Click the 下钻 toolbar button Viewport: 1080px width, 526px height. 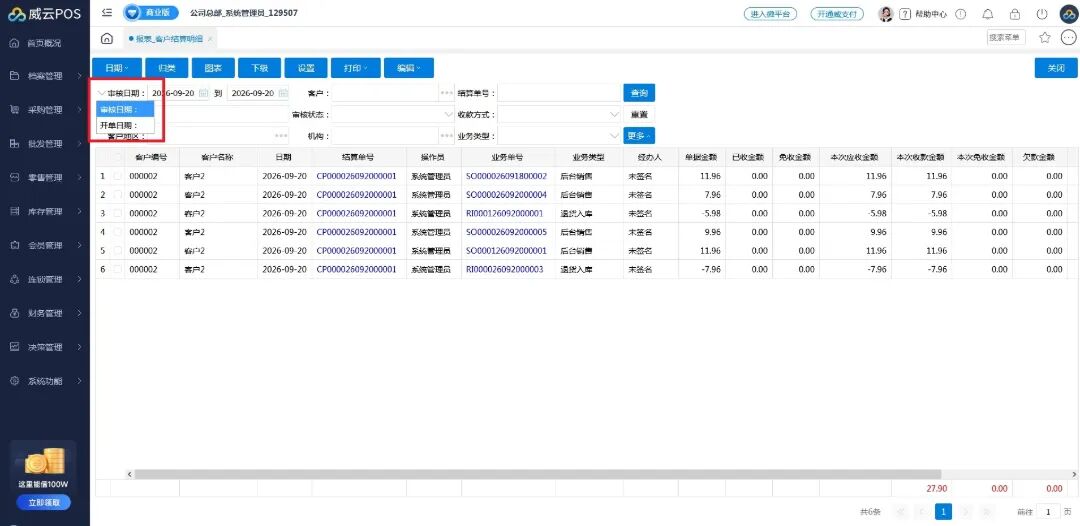(259, 68)
